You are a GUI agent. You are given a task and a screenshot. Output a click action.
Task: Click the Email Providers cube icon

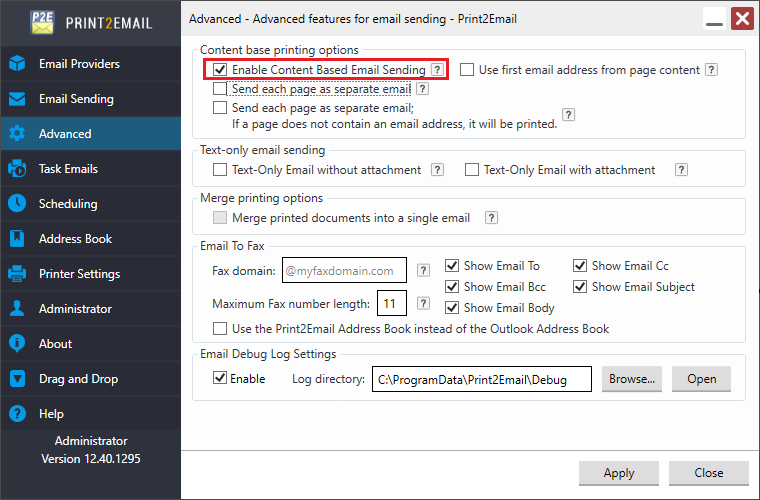pos(17,64)
